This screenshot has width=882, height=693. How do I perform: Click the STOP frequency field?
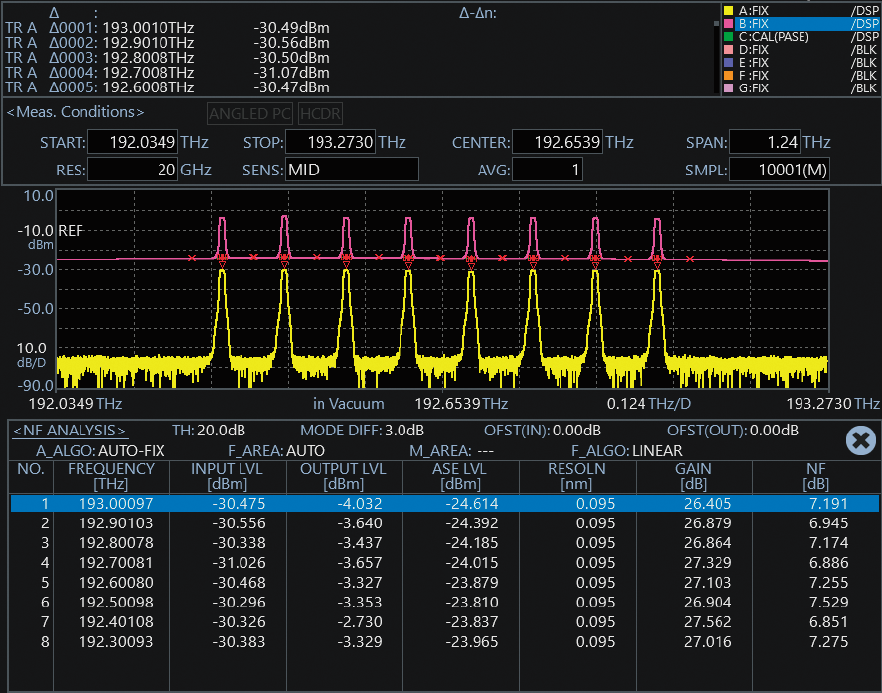click(331, 143)
